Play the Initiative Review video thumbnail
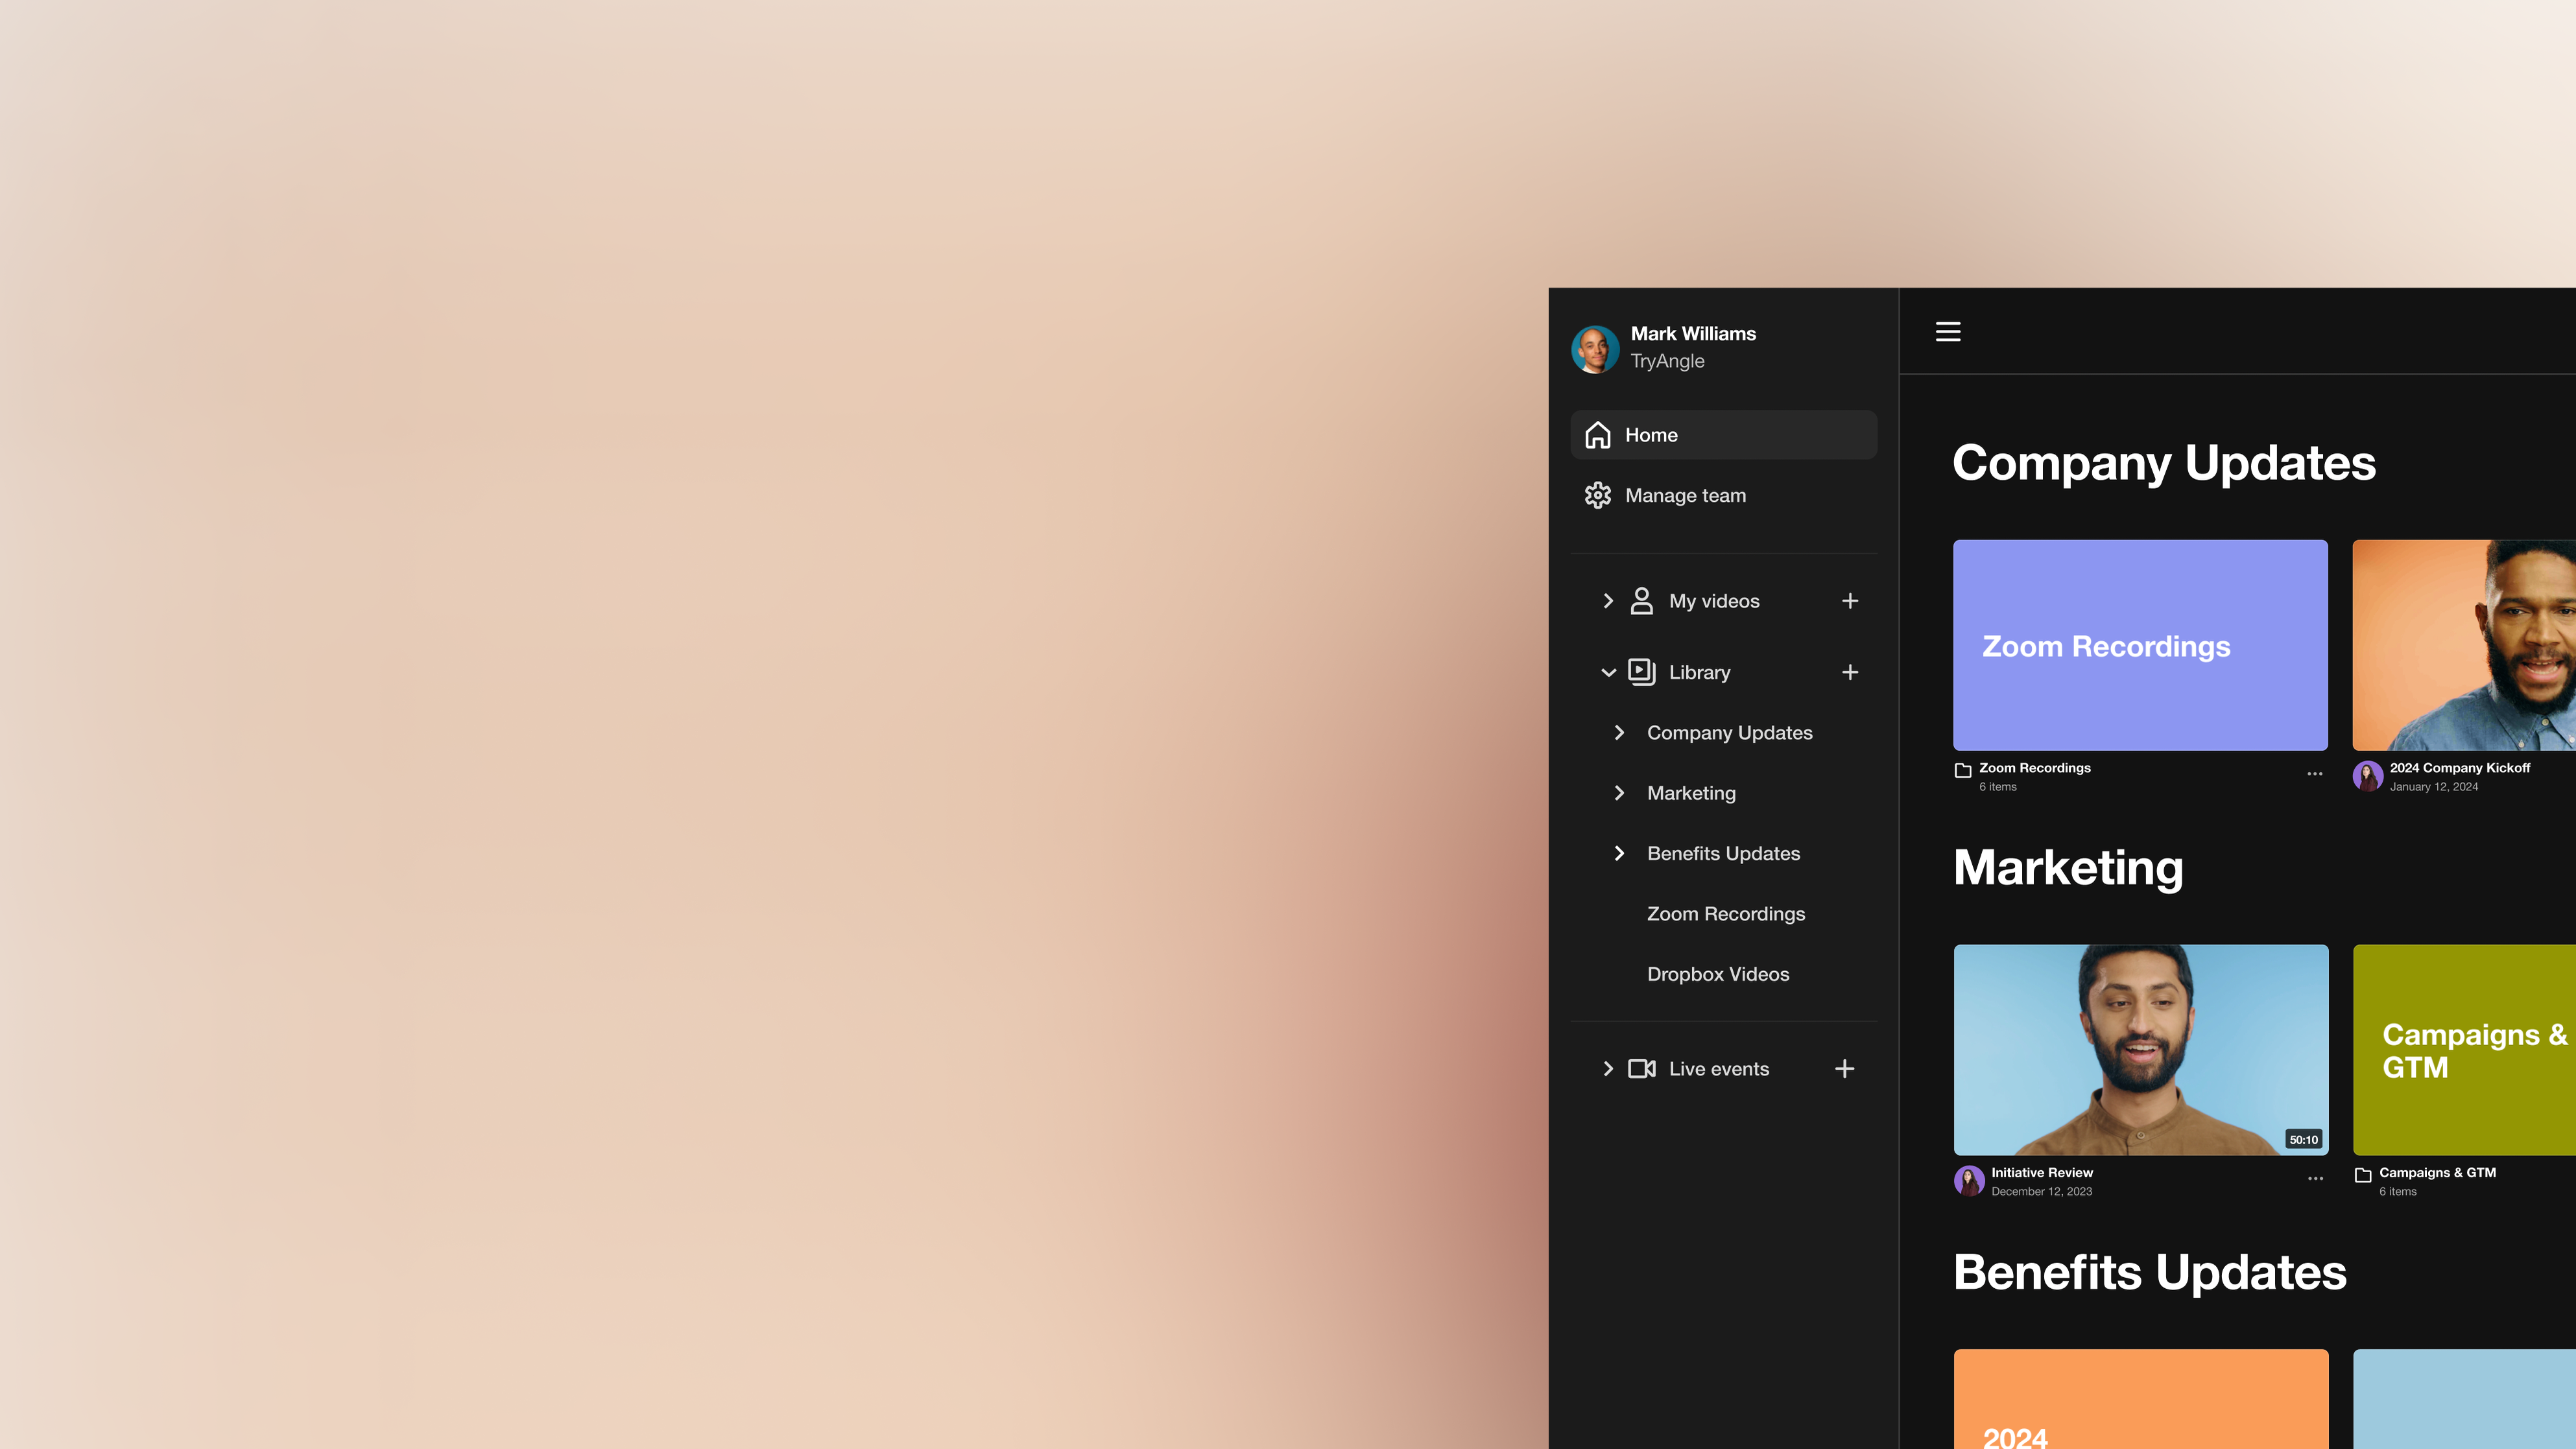This screenshot has height=1449, width=2576. [2140, 1049]
